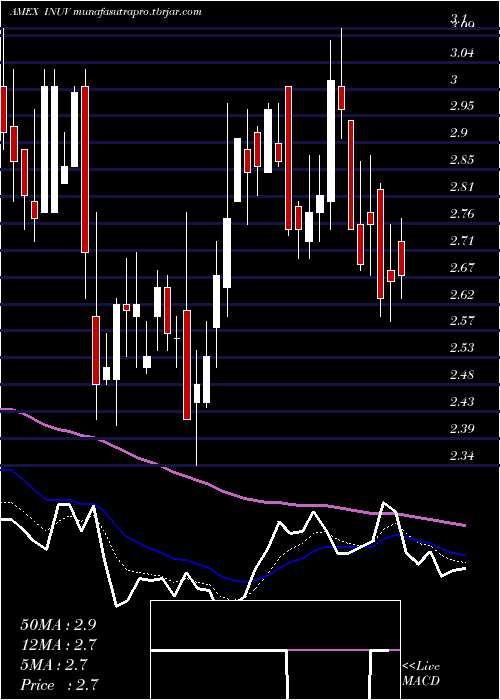500x700 pixels.
Task: Select the 2.67 price level label
Action: (x=462, y=267)
